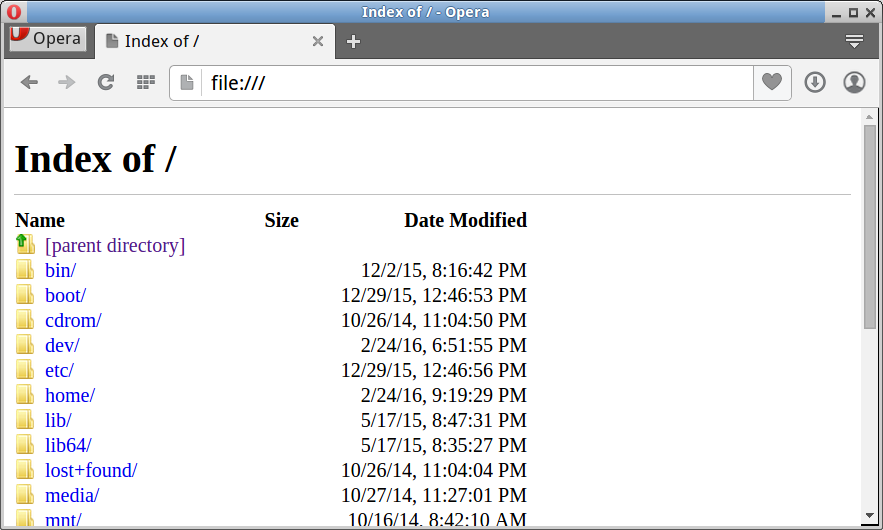883x530 pixels.
Task: Open the downloads button
Action: (x=815, y=82)
